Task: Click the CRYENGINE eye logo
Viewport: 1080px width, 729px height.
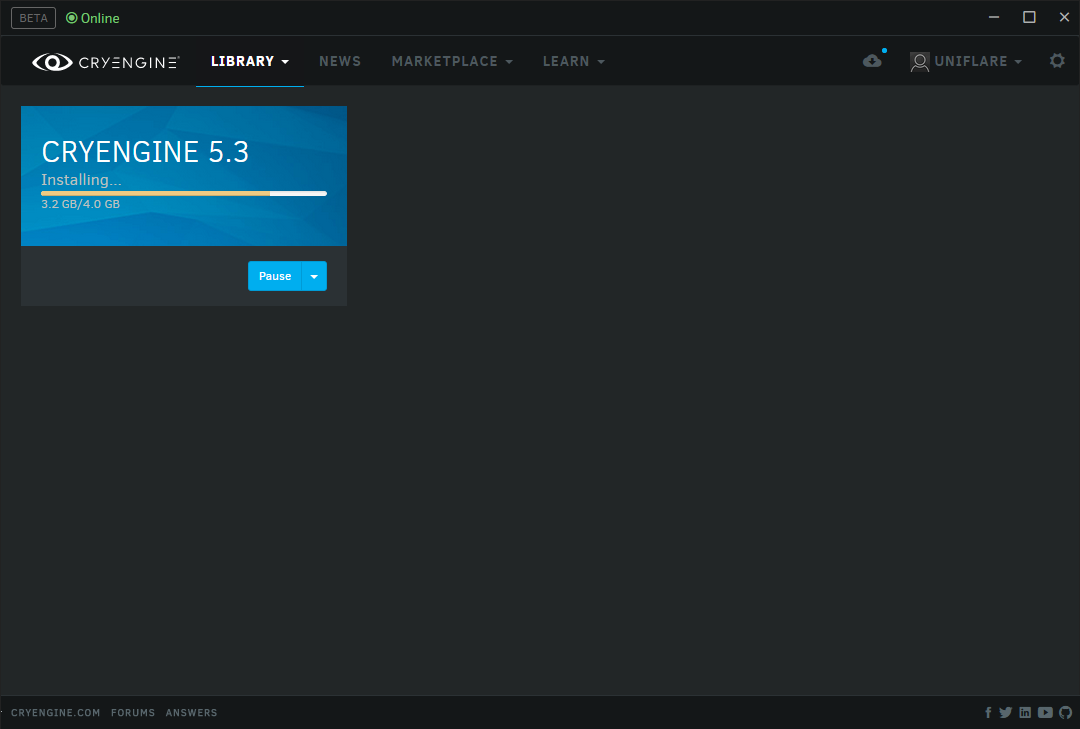Action: point(52,62)
